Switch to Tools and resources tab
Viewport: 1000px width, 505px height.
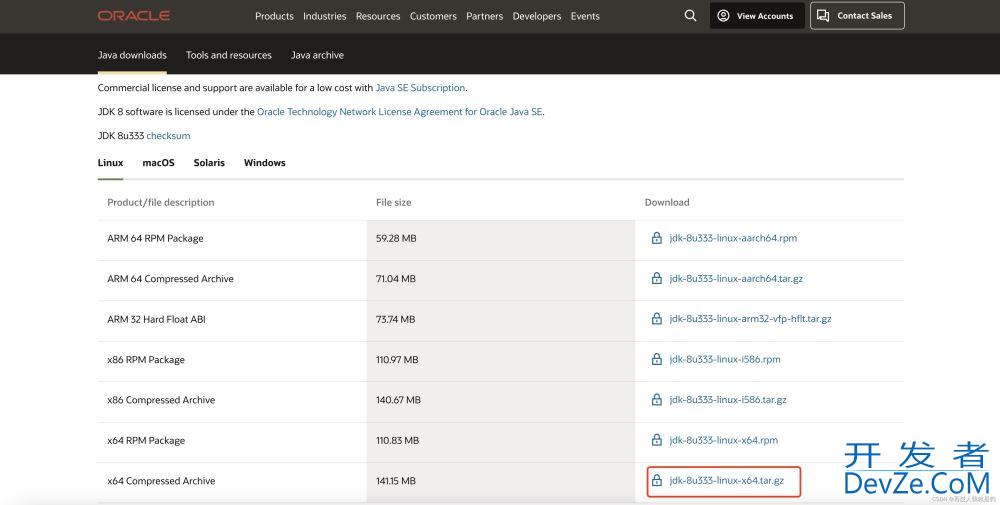tap(229, 55)
